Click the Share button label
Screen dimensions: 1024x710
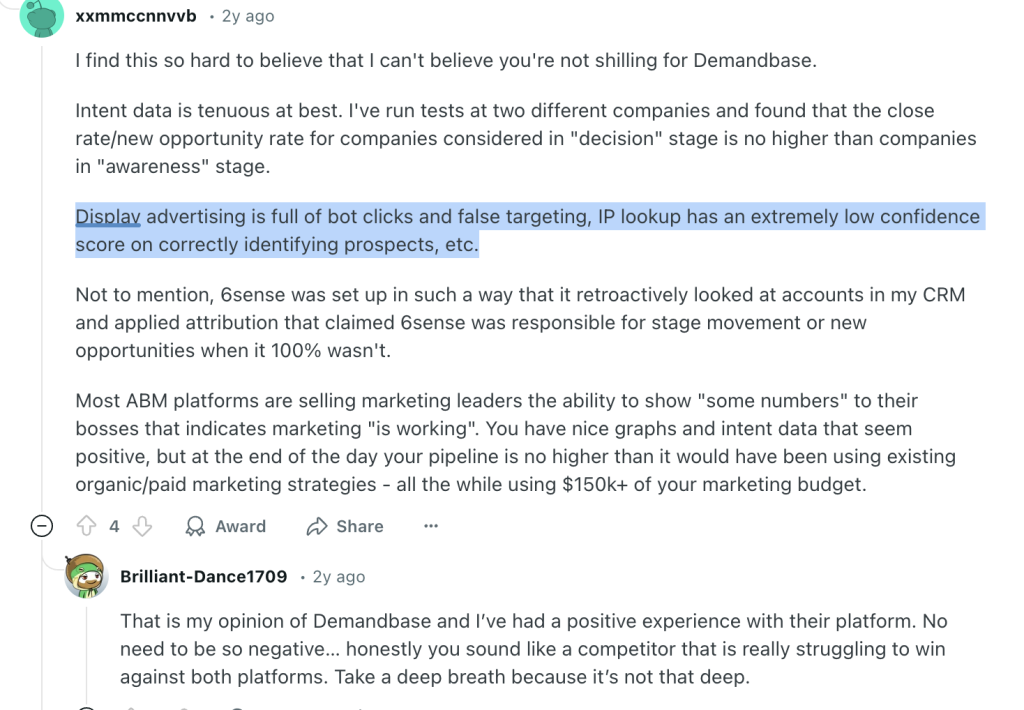[358, 526]
